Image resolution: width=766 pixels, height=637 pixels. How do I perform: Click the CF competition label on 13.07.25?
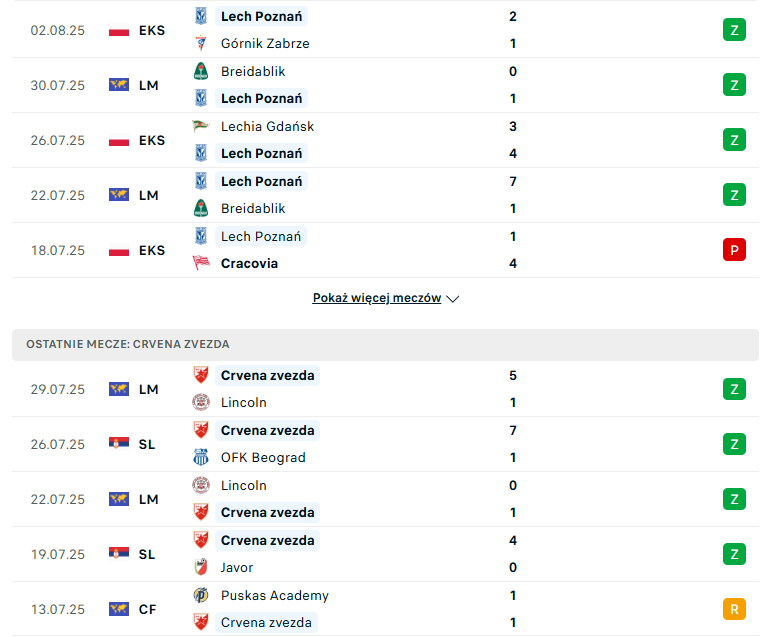click(148, 609)
